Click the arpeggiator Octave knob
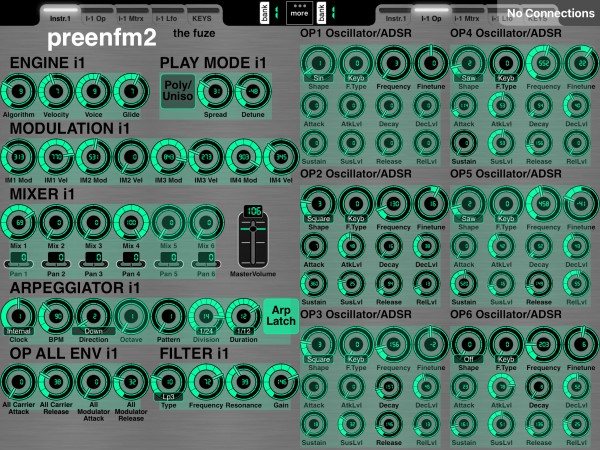The image size is (600, 450). (x=131, y=316)
